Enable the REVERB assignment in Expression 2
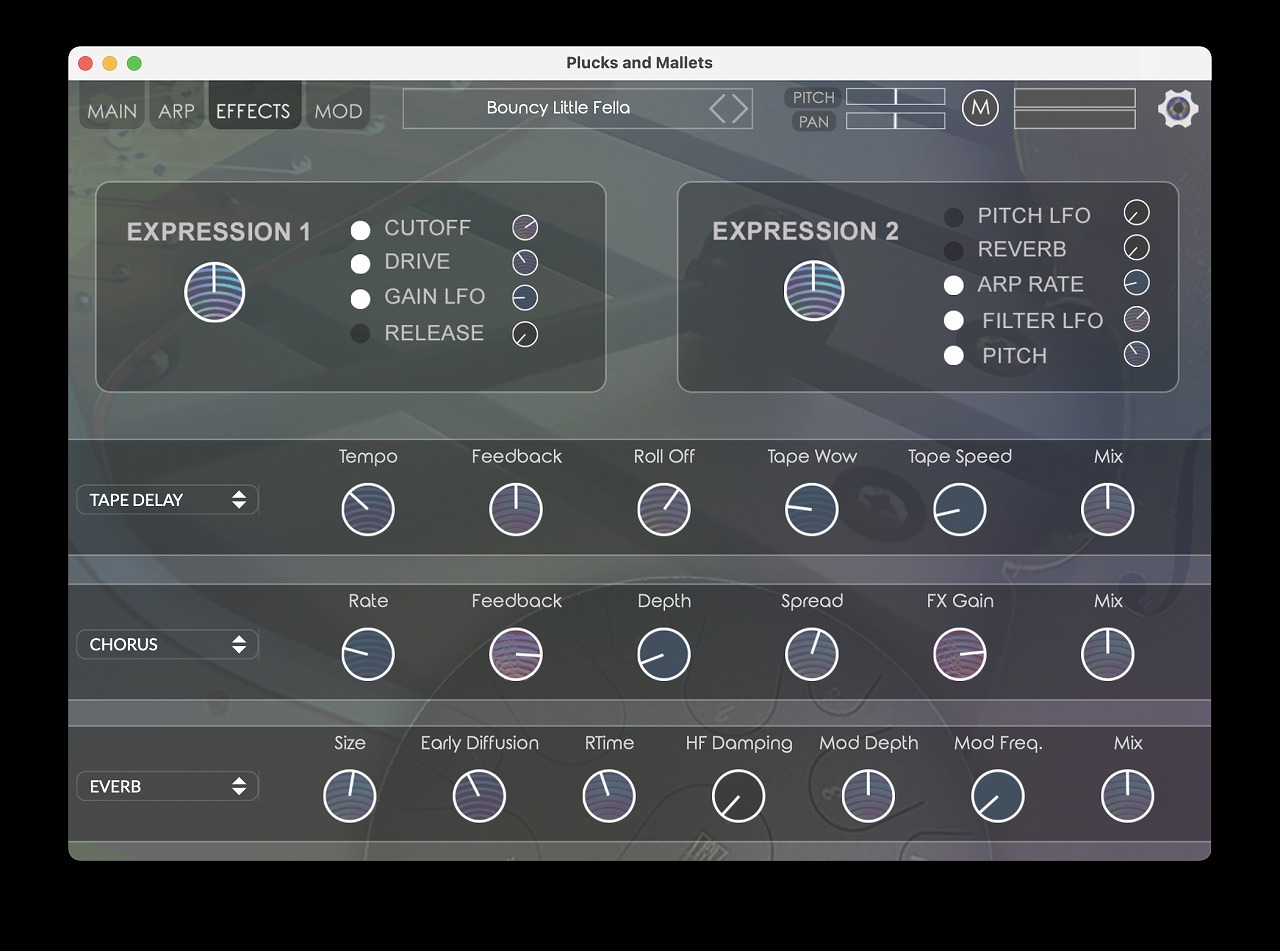Viewport: 1280px width, 951px height. [955, 250]
